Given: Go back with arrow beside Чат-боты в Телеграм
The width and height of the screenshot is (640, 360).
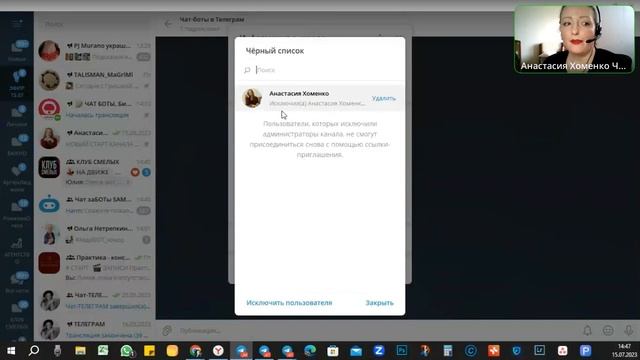Looking at the screenshot, I should pyautogui.click(x=168, y=24).
